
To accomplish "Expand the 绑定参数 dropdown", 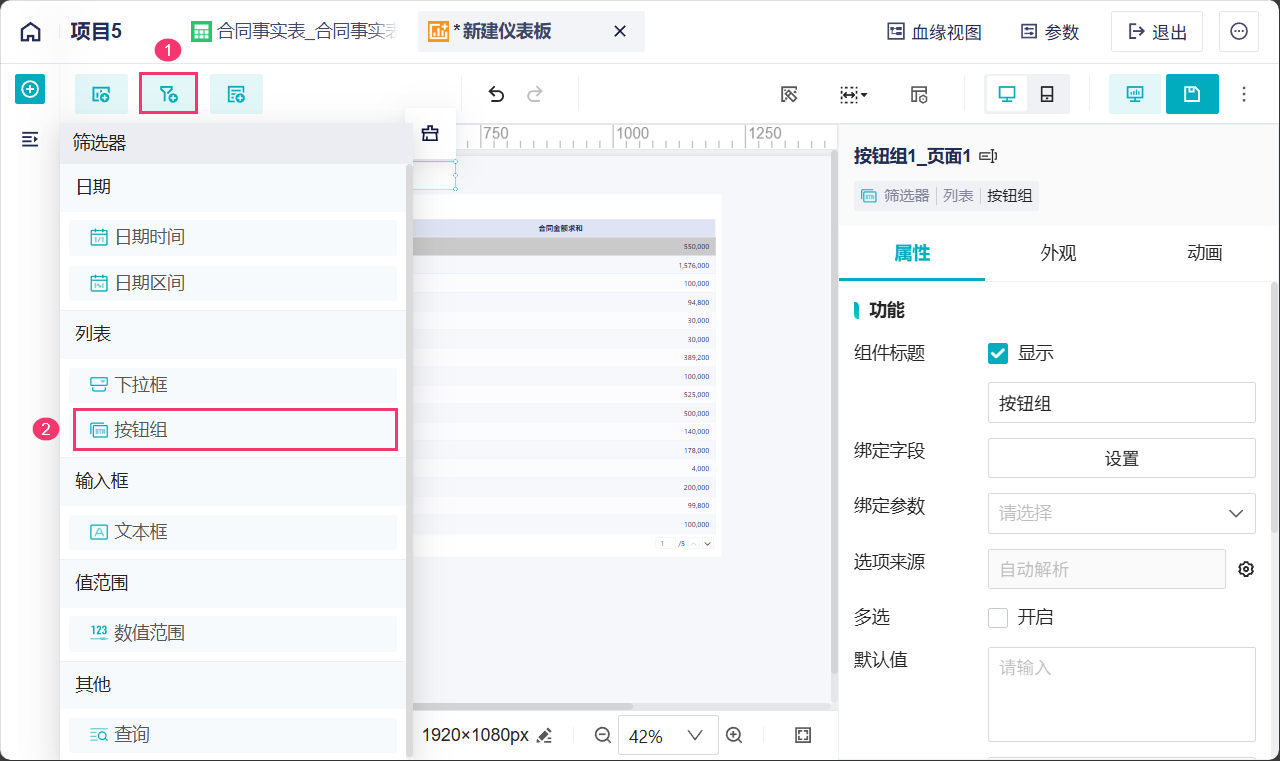I will point(1122,513).
